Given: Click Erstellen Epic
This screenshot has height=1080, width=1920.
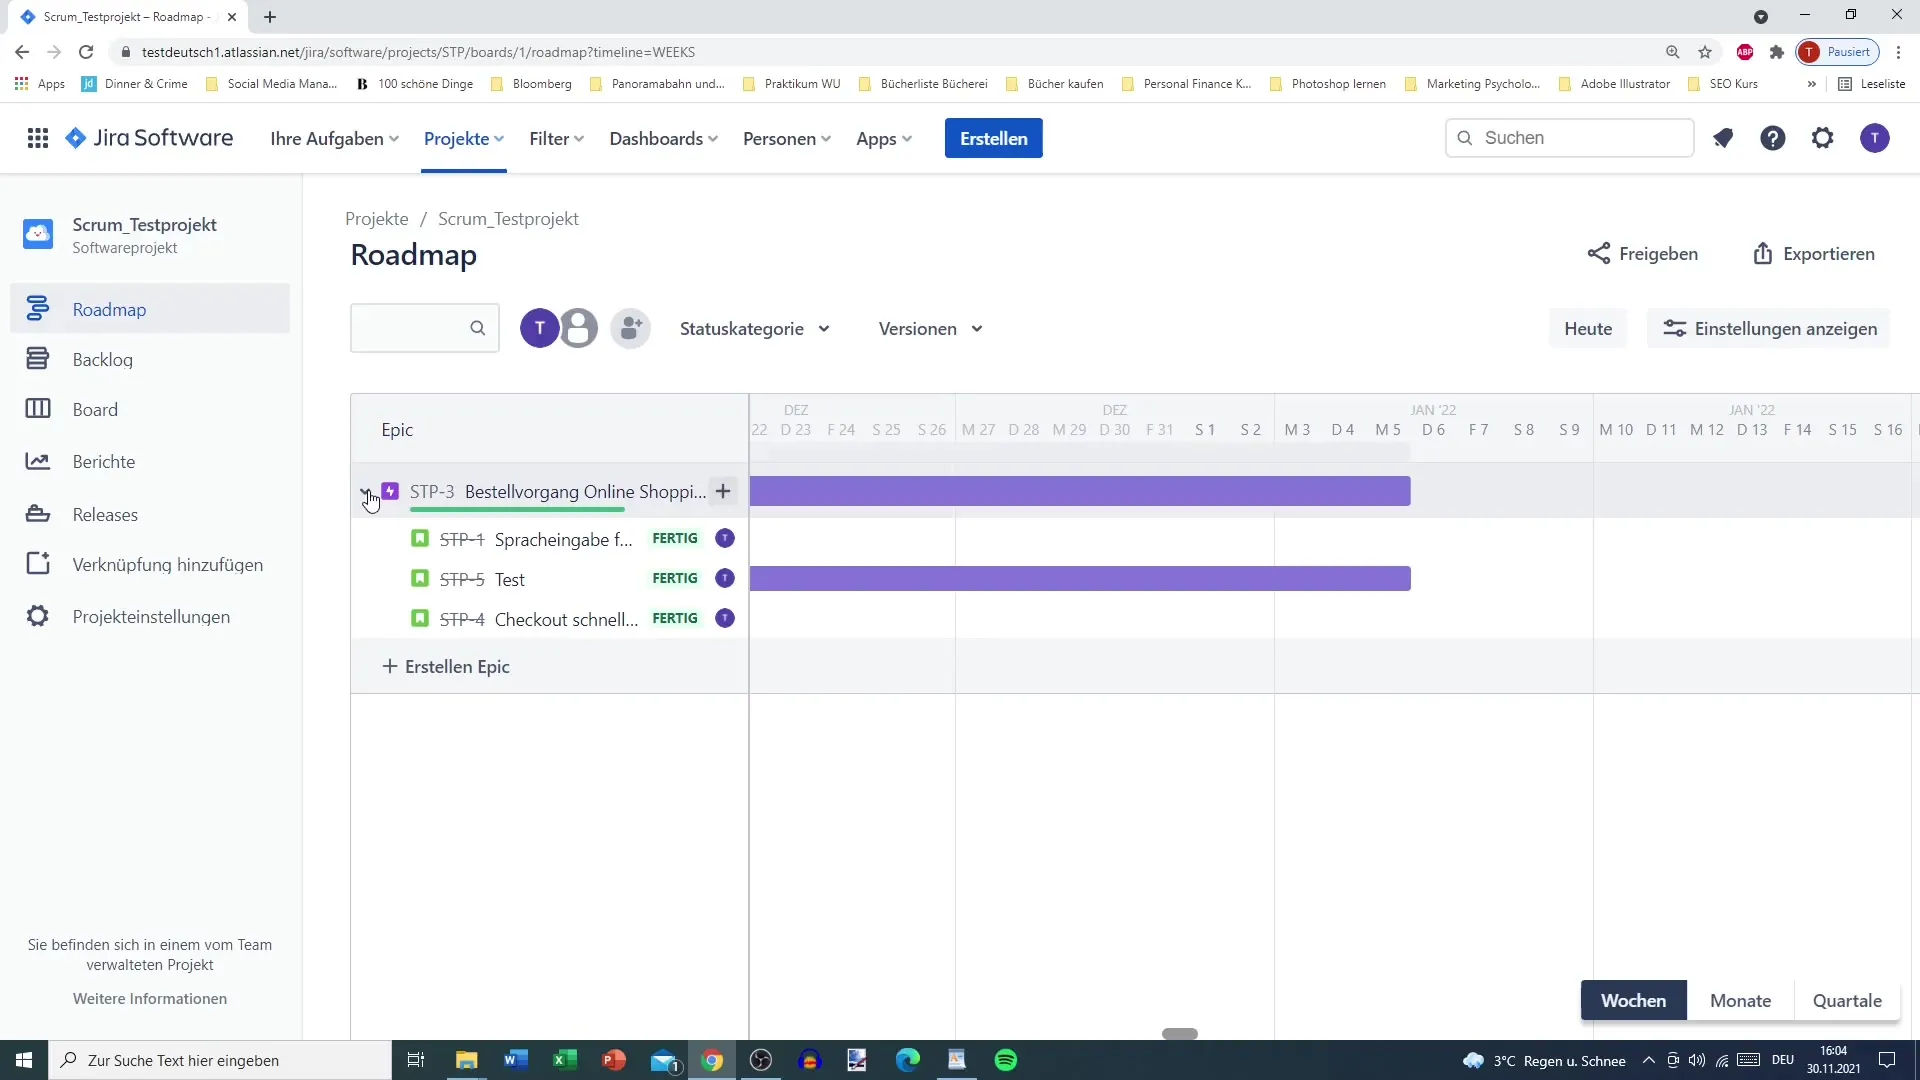Looking at the screenshot, I should [446, 666].
